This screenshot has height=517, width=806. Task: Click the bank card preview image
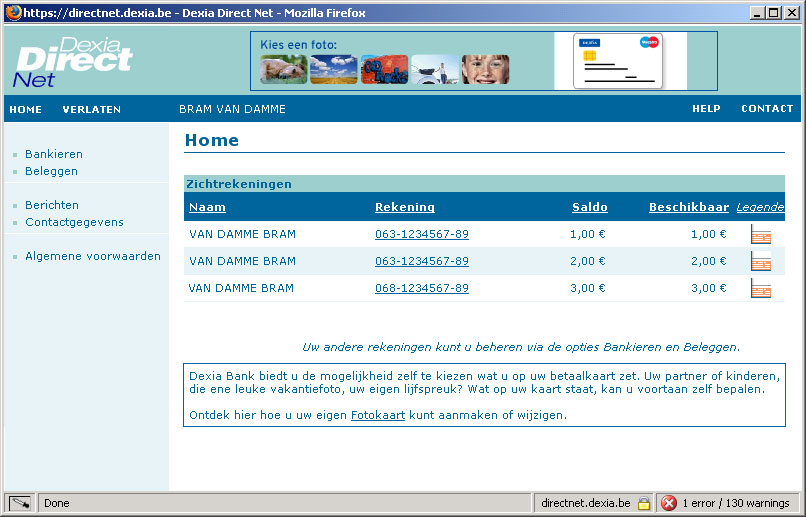(x=619, y=62)
